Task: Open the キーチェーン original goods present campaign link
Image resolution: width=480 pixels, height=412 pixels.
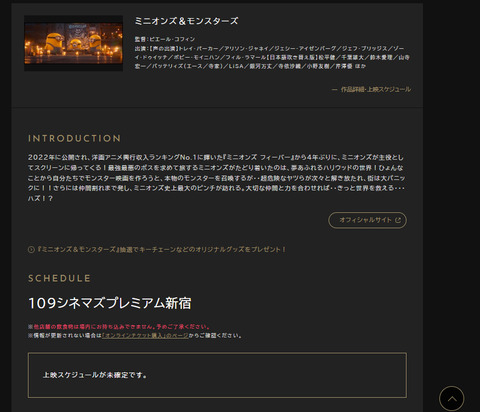Action: 161,249
